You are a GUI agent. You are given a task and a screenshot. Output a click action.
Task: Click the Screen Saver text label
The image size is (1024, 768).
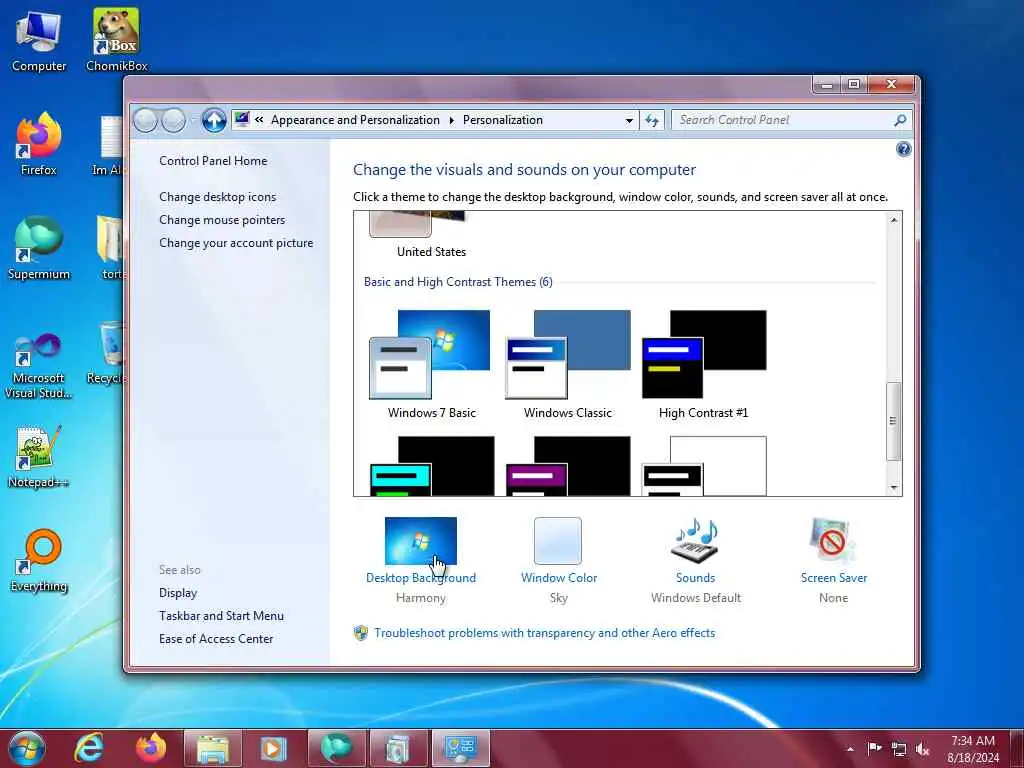pos(834,577)
